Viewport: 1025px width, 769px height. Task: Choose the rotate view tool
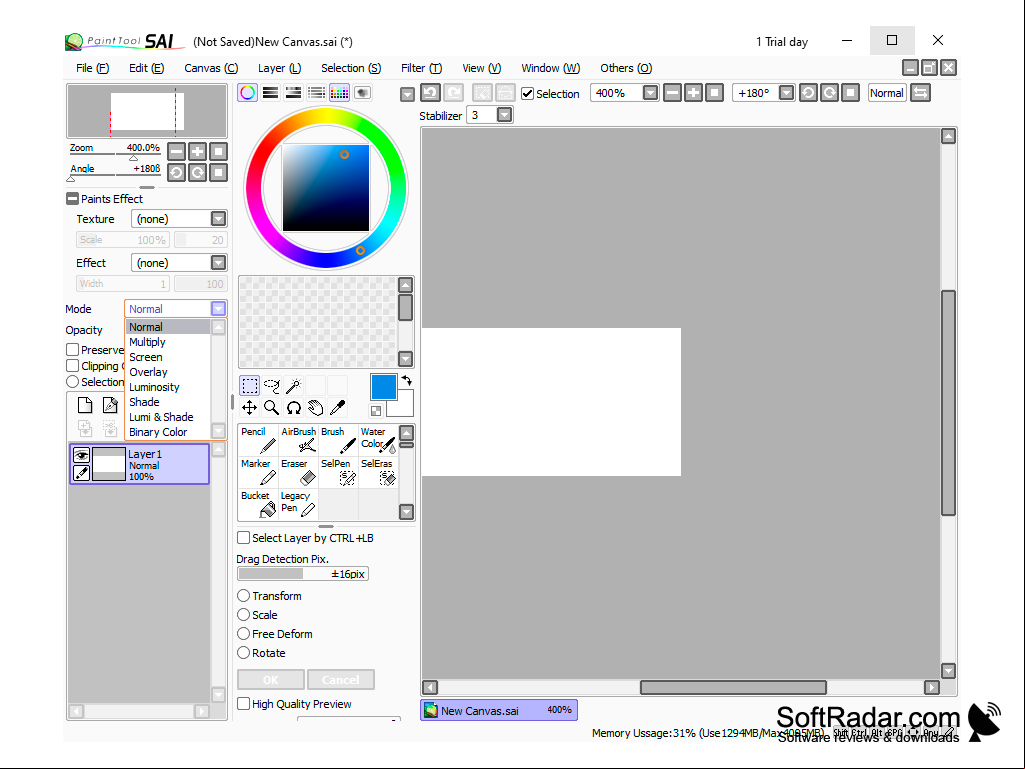(x=294, y=408)
